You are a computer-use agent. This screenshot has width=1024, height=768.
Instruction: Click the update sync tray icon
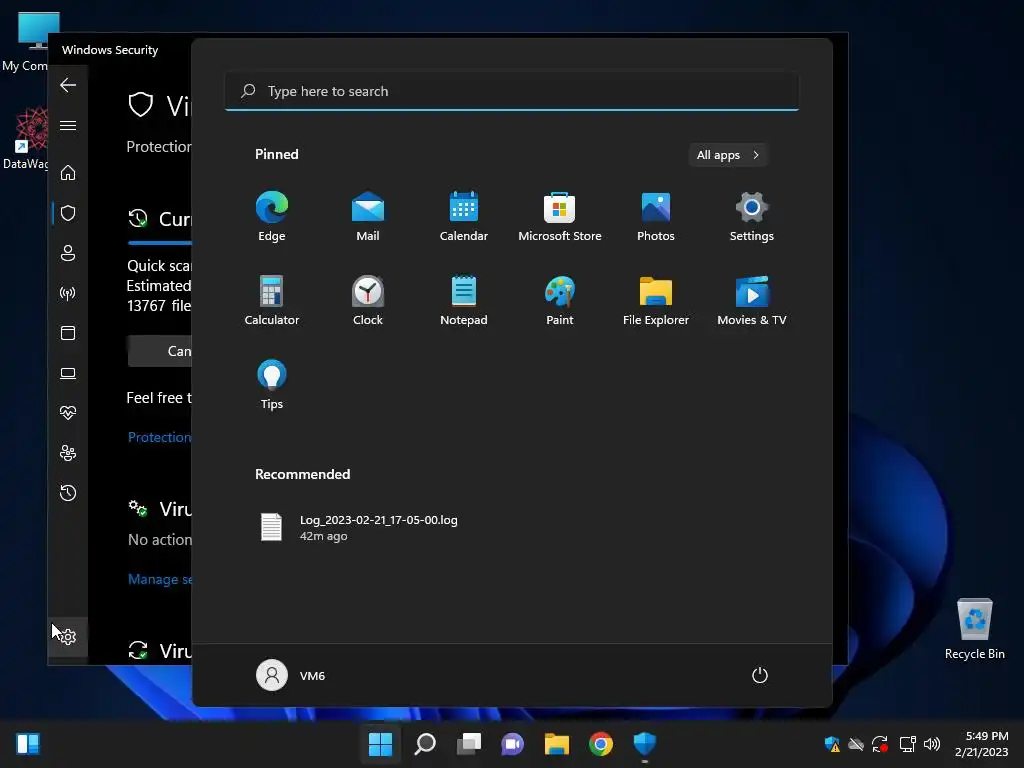[880, 743]
